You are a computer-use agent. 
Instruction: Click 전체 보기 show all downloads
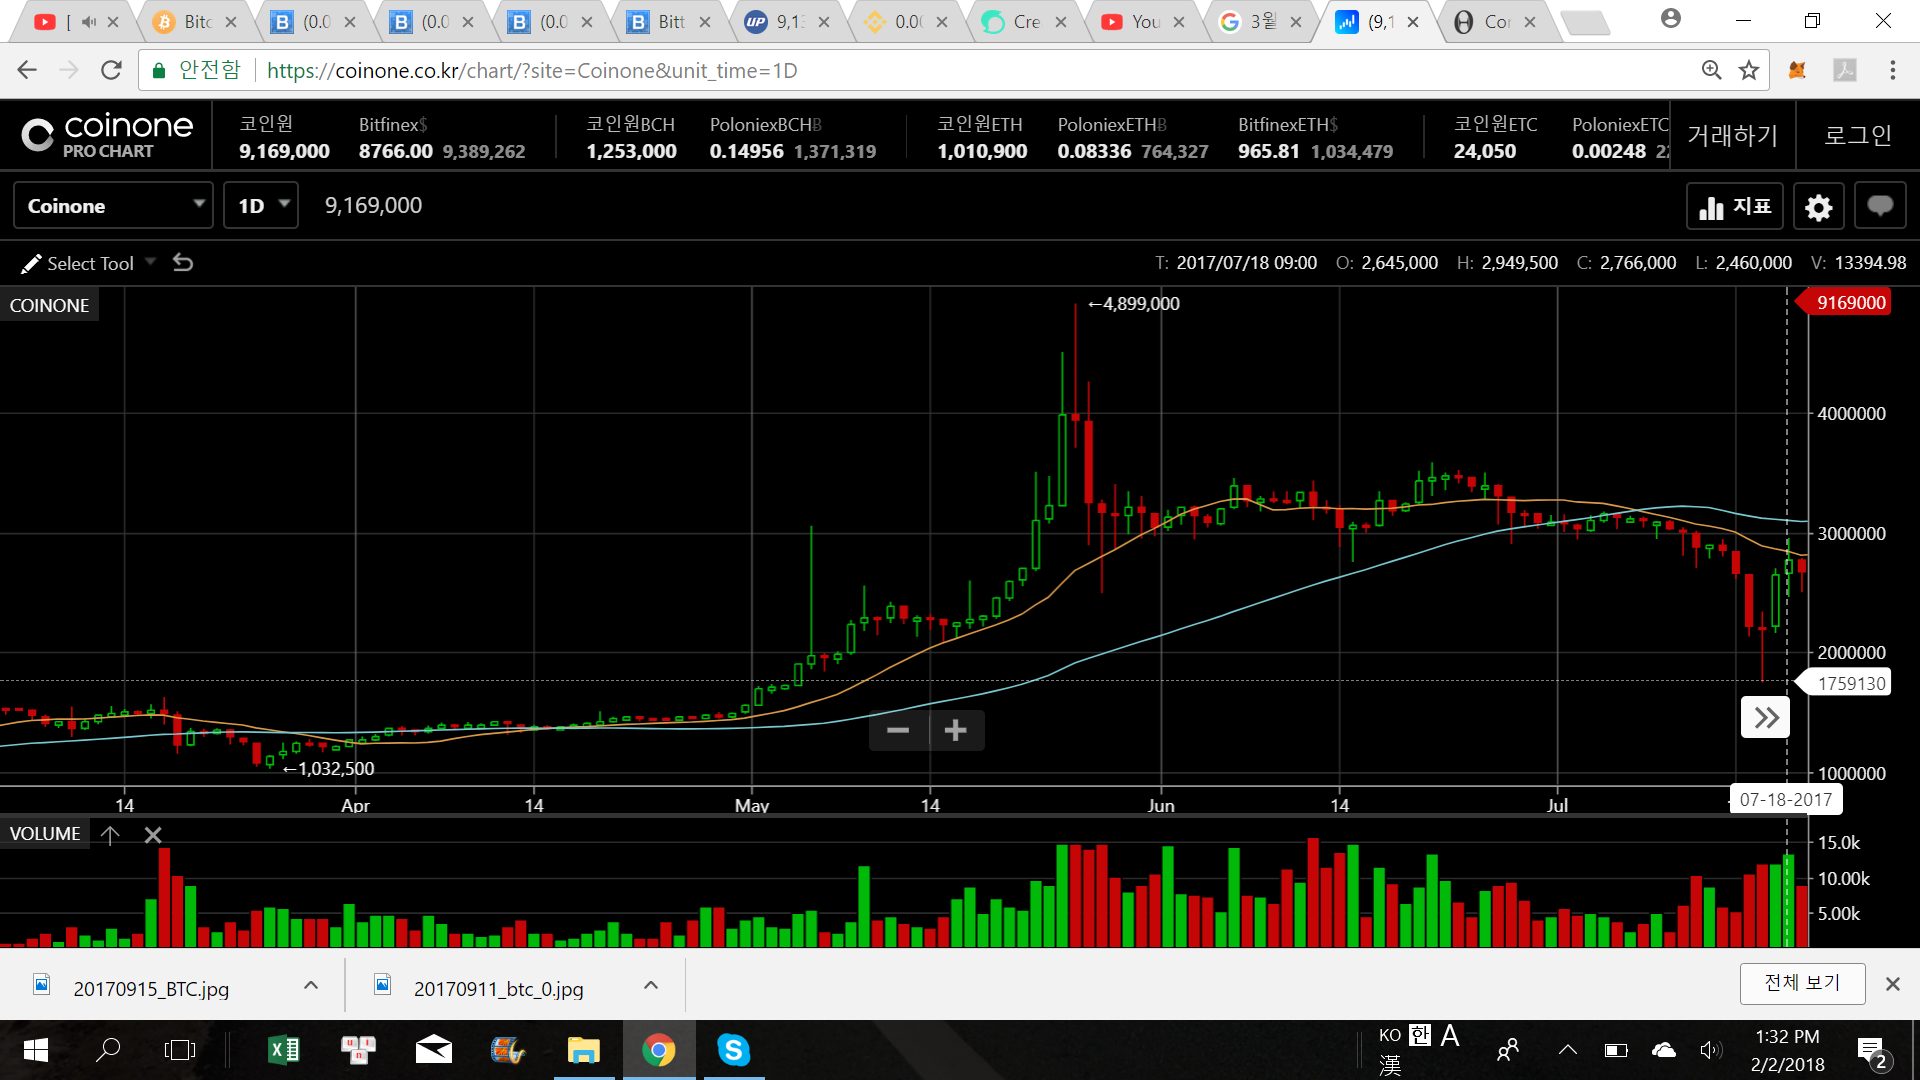pyautogui.click(x=1802, y=983)
